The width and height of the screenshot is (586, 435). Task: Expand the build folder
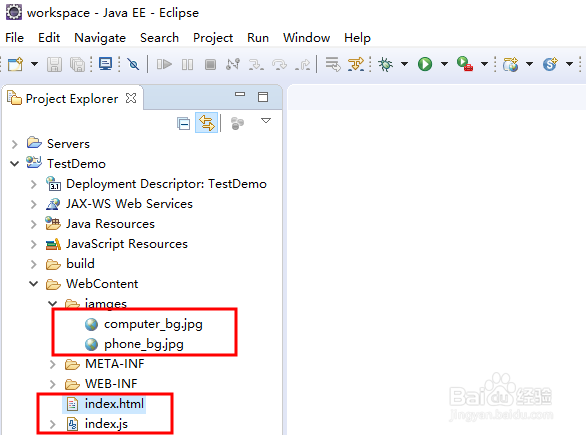[34, 264]
